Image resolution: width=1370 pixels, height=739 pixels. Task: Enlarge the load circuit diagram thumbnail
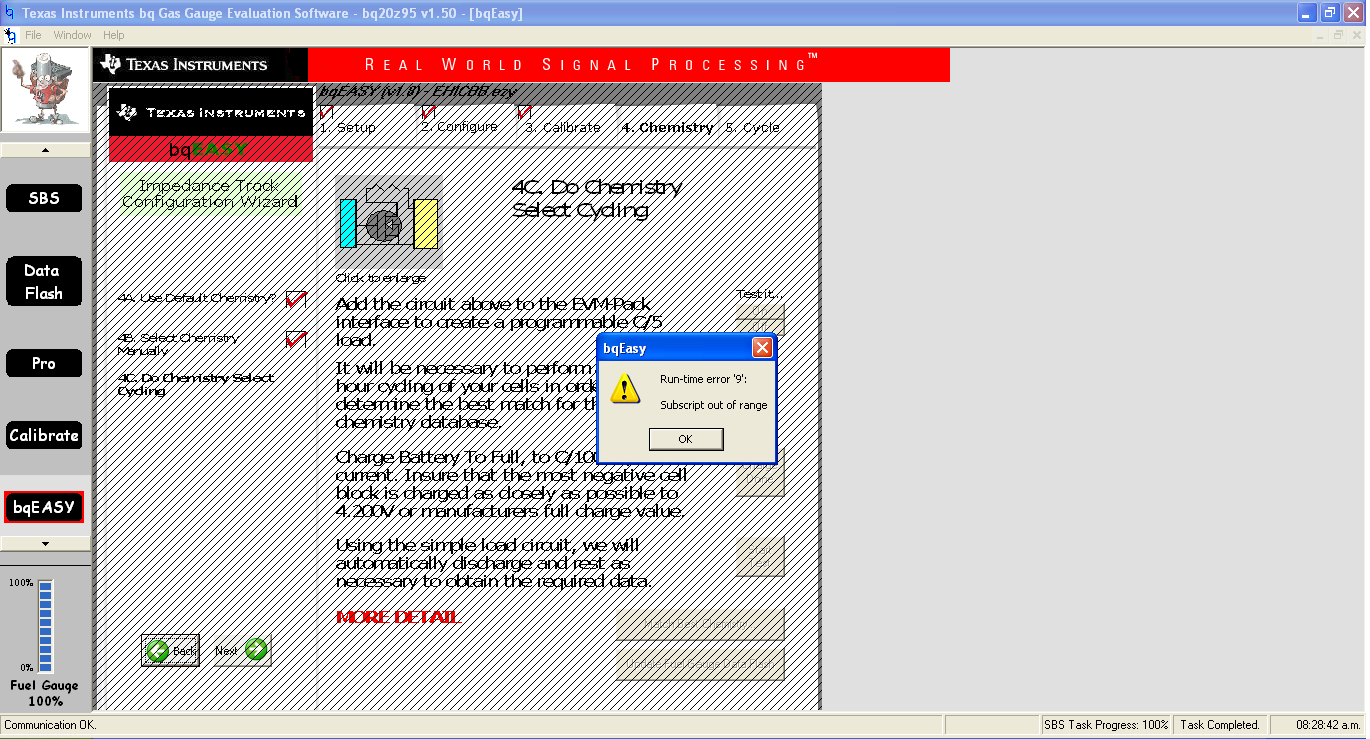[x=389, y=222]
